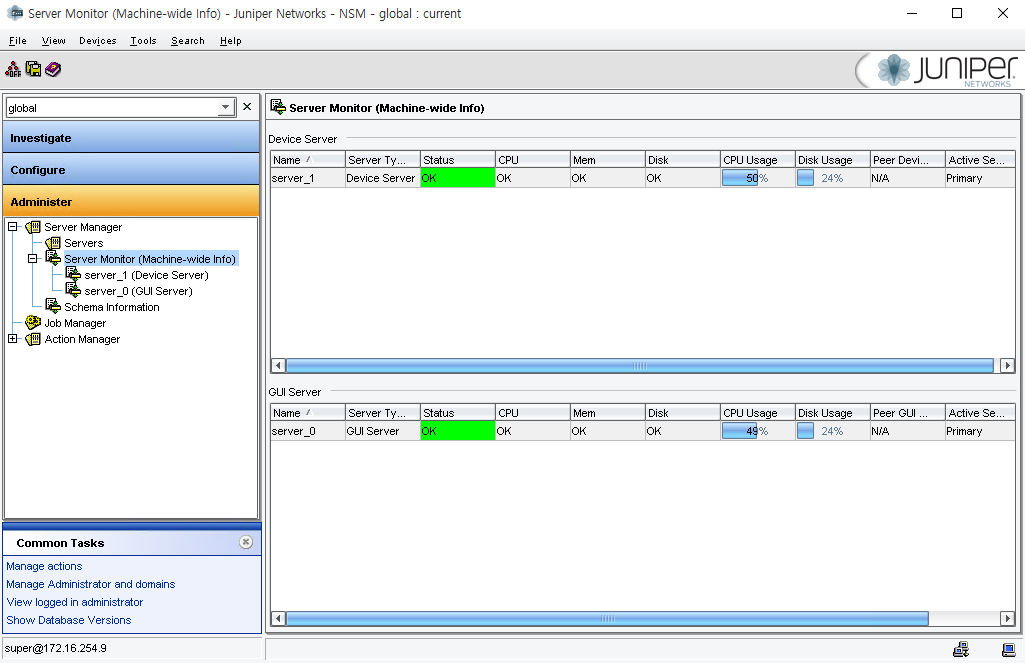Click Device Server table CPU Usage header
The width and height of the screenshot is (1025, 663).
[x=758, y=160]
